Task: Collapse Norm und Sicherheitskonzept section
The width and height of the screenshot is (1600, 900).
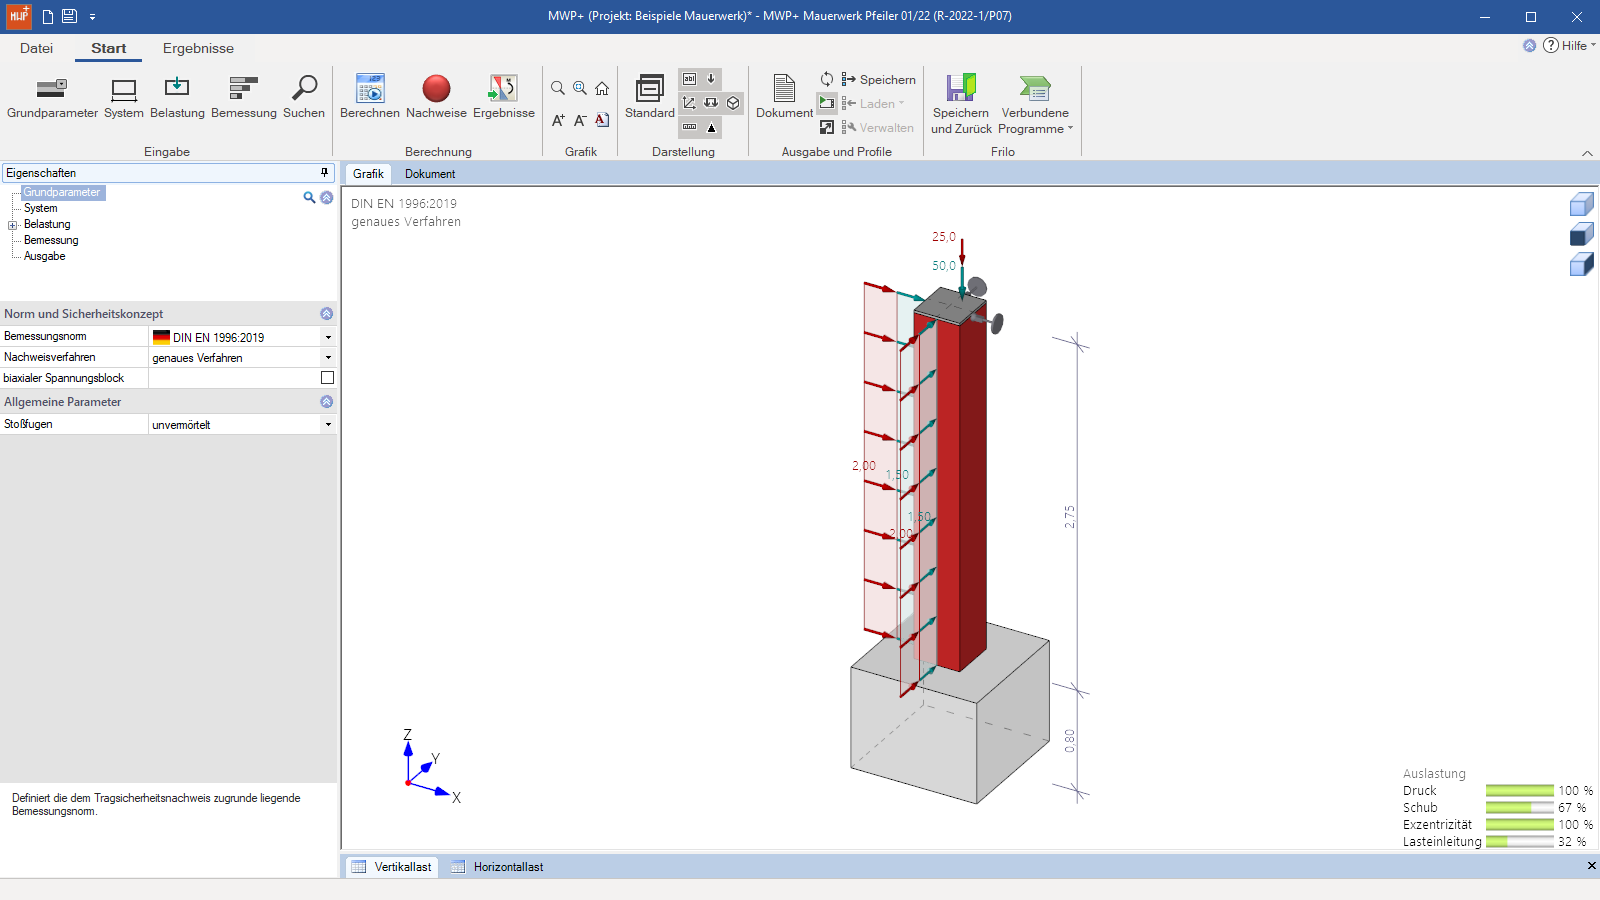Action: (326, 313)
